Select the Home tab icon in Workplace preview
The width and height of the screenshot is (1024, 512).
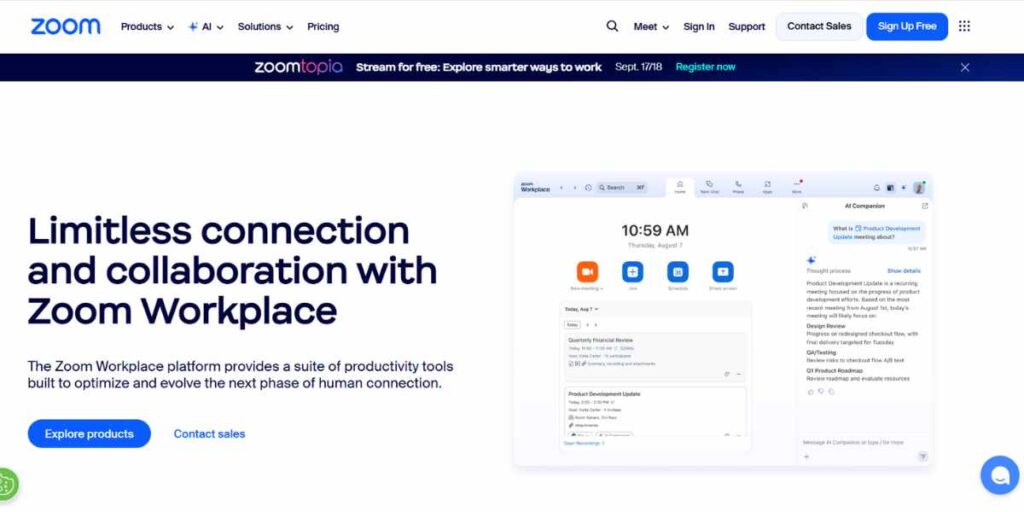(680, 187)
